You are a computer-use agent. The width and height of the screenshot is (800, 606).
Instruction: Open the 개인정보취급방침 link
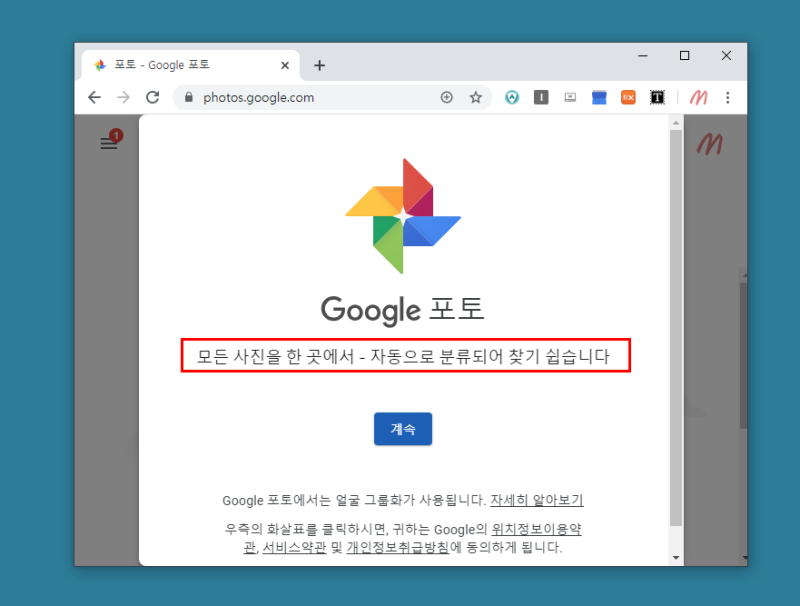(x=397, y=547)
